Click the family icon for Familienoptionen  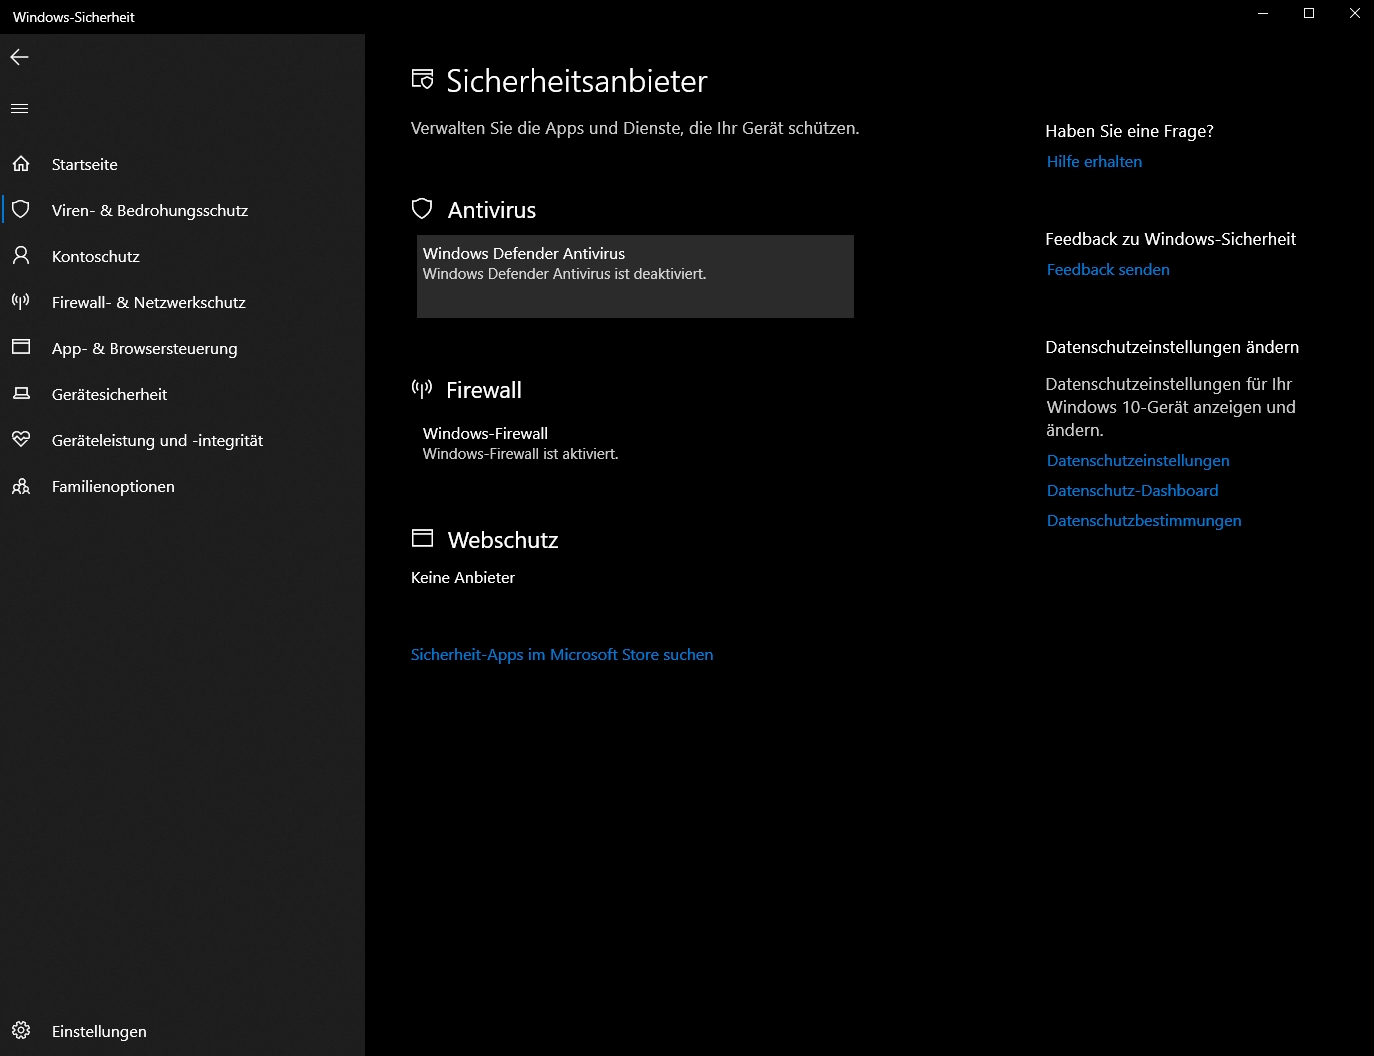point(21,486)
